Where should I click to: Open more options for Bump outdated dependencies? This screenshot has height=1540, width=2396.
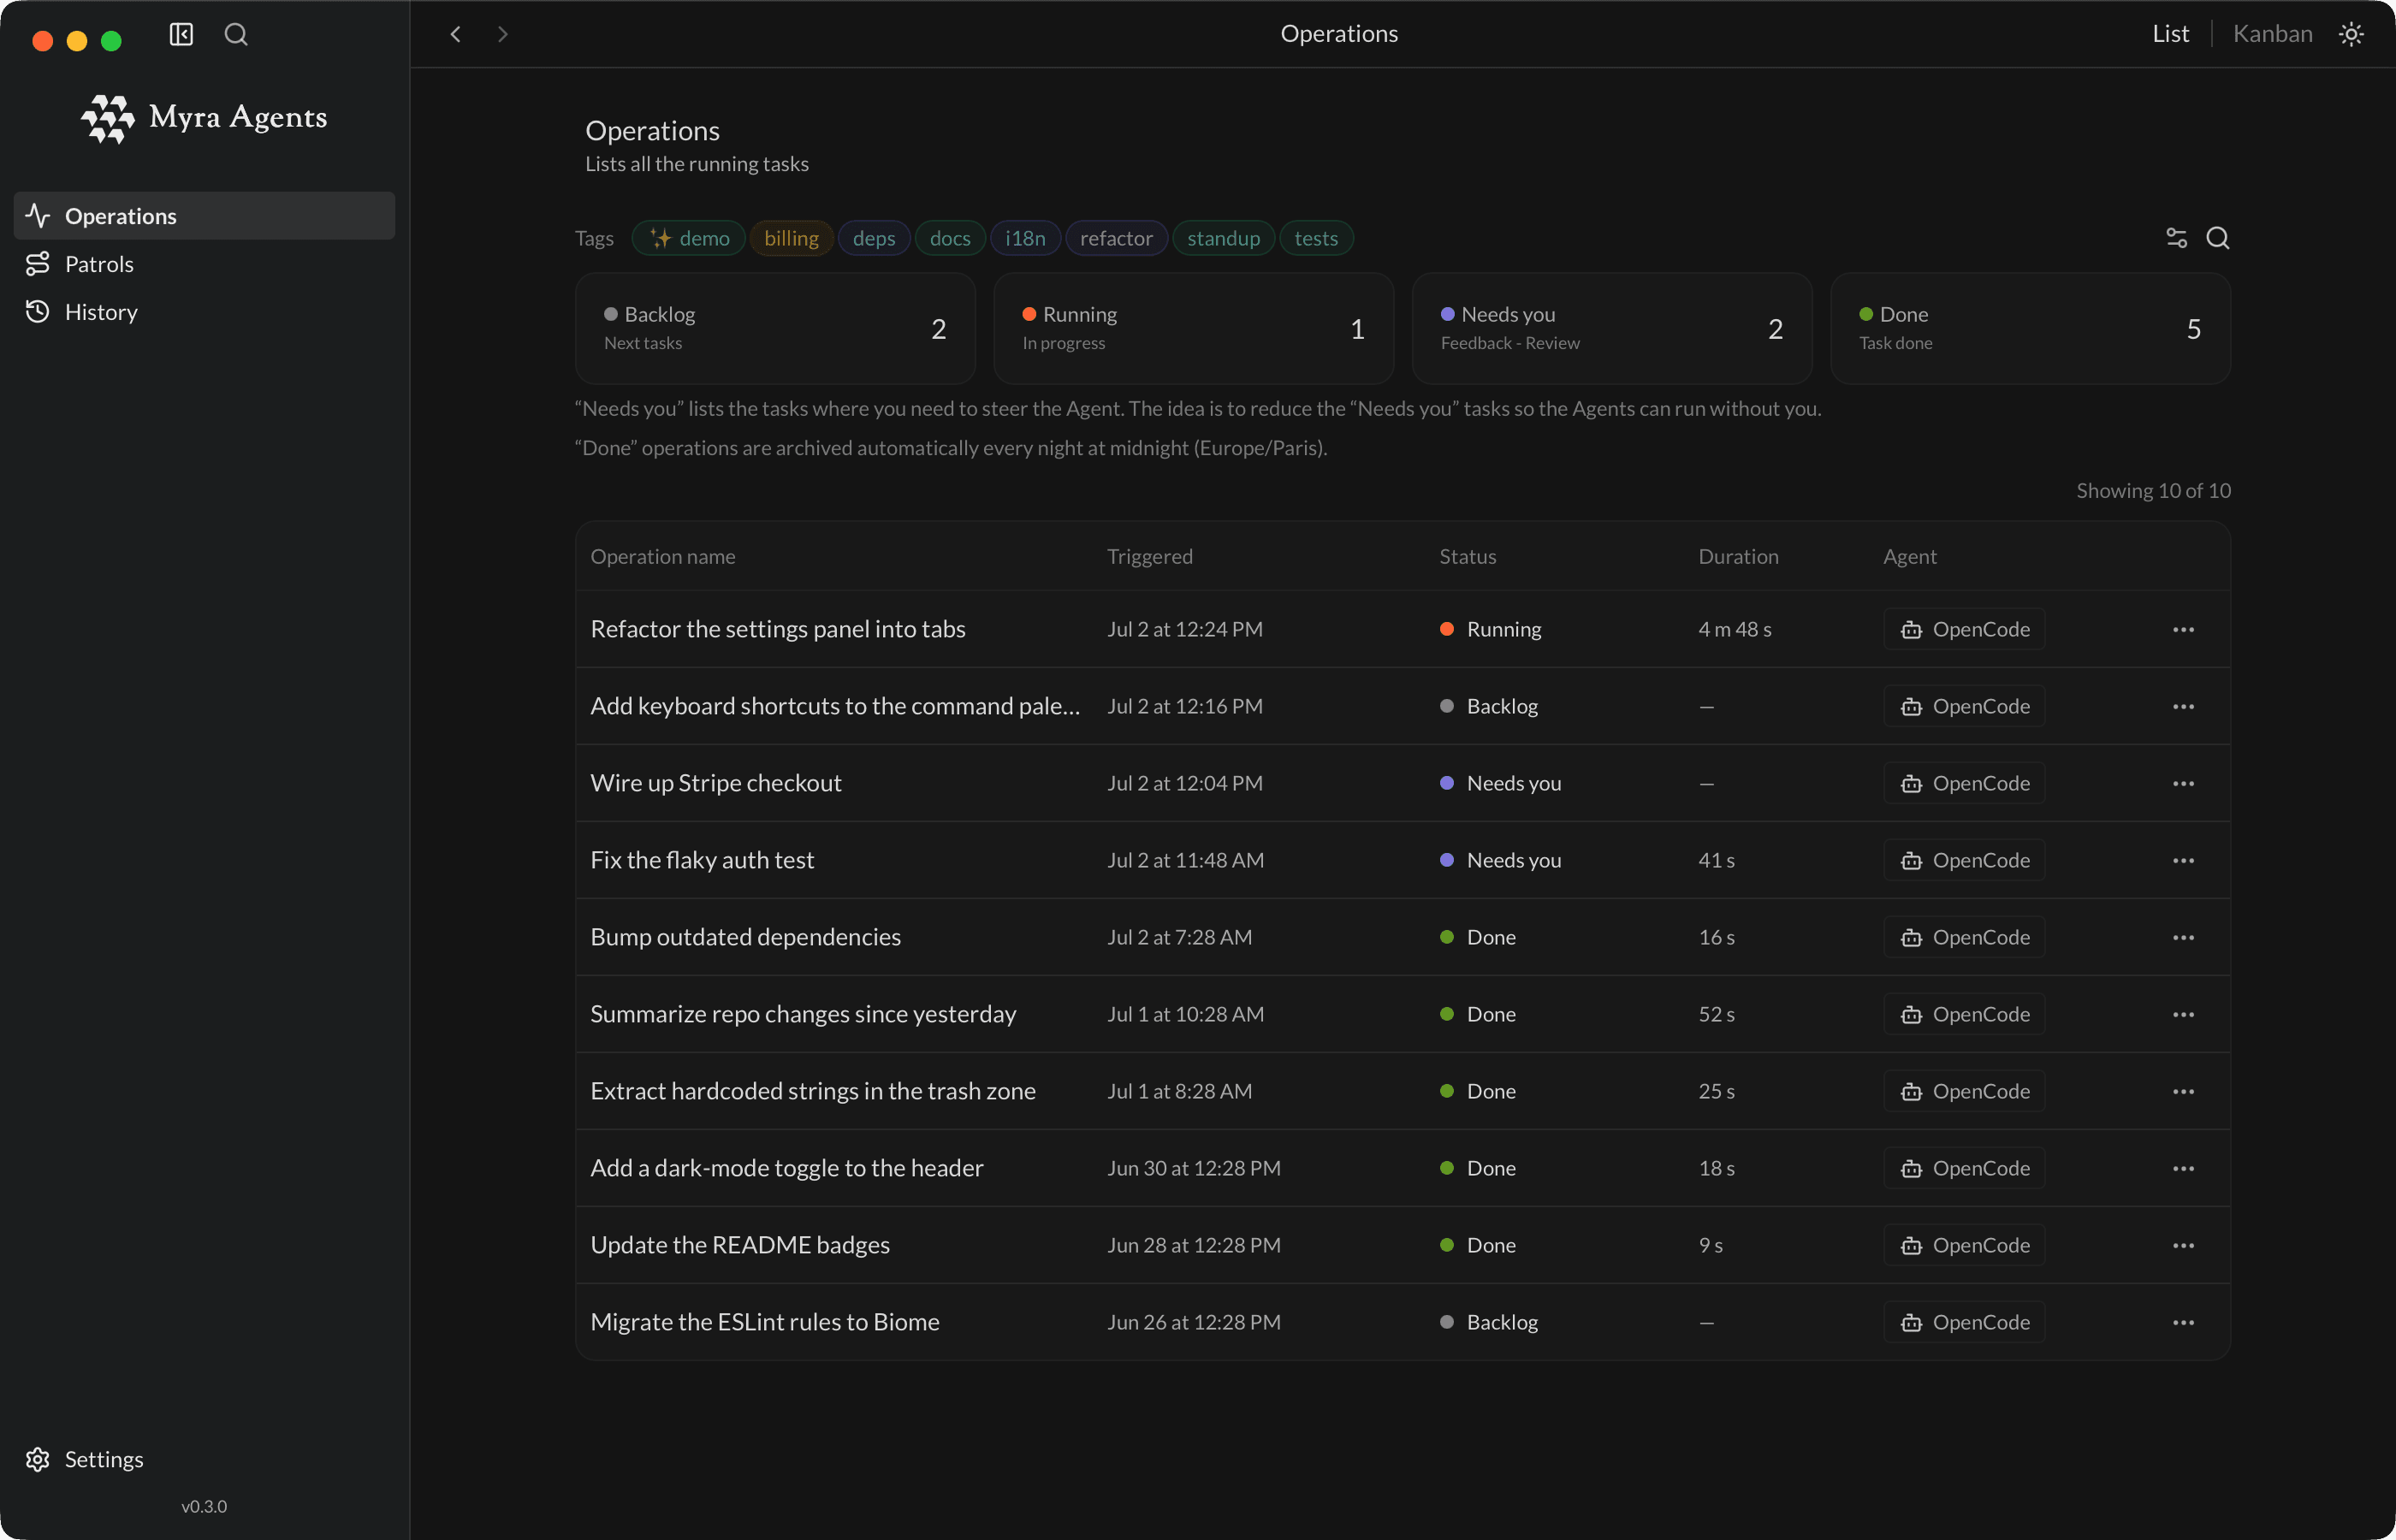tap(2183, 937)
